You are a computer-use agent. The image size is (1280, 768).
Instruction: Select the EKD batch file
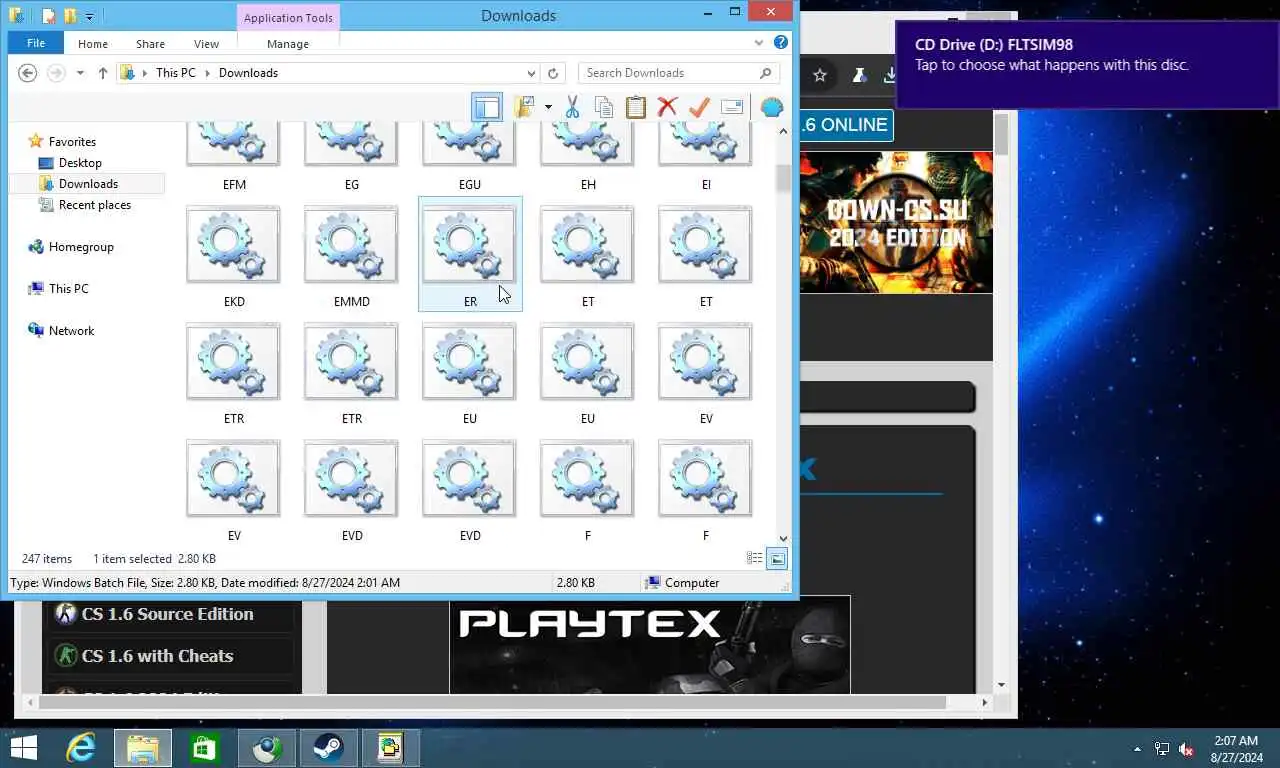(x=234, y=256)
